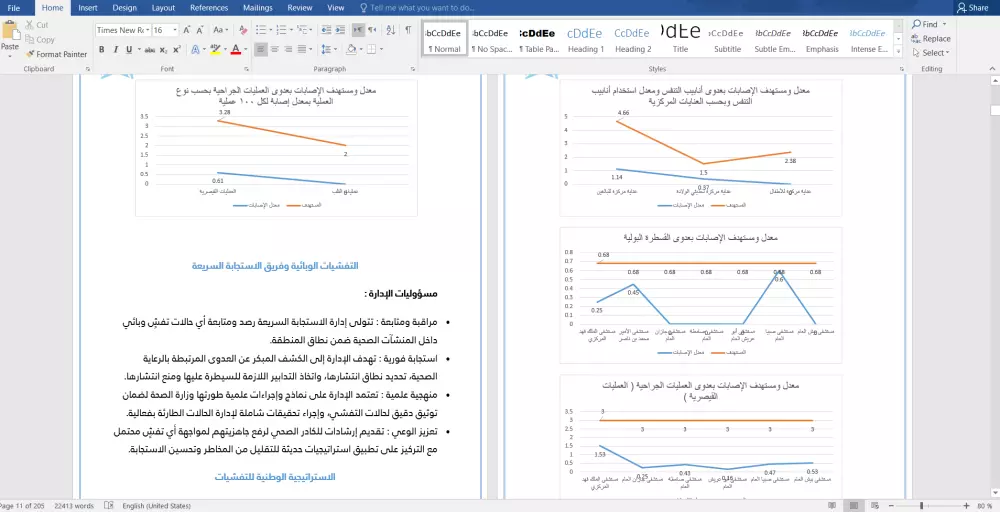
Task: Apply the Subtitle style
Action: point(727,38)
